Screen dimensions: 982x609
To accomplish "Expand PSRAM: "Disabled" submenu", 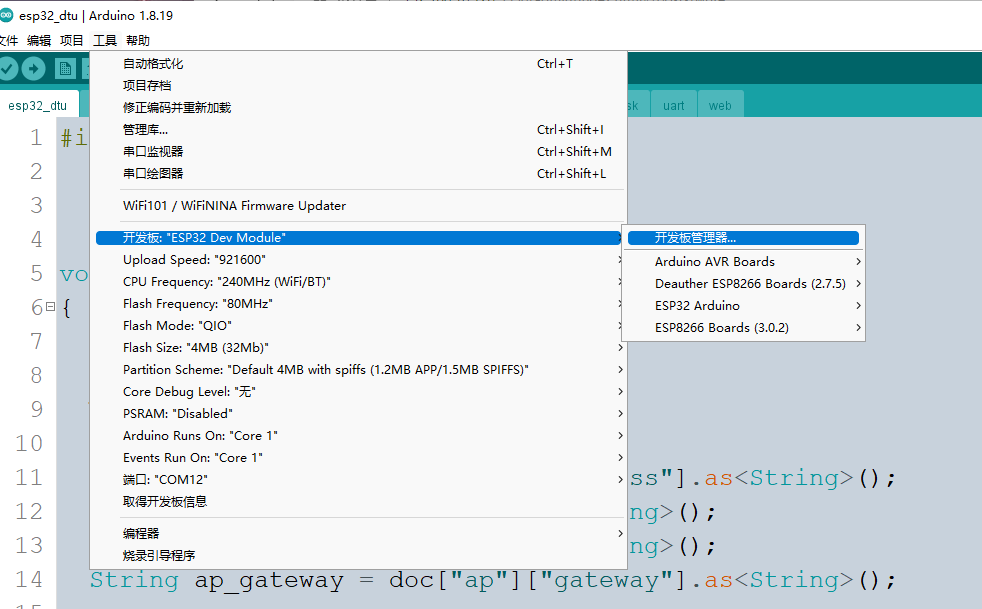I will point(359,414).
